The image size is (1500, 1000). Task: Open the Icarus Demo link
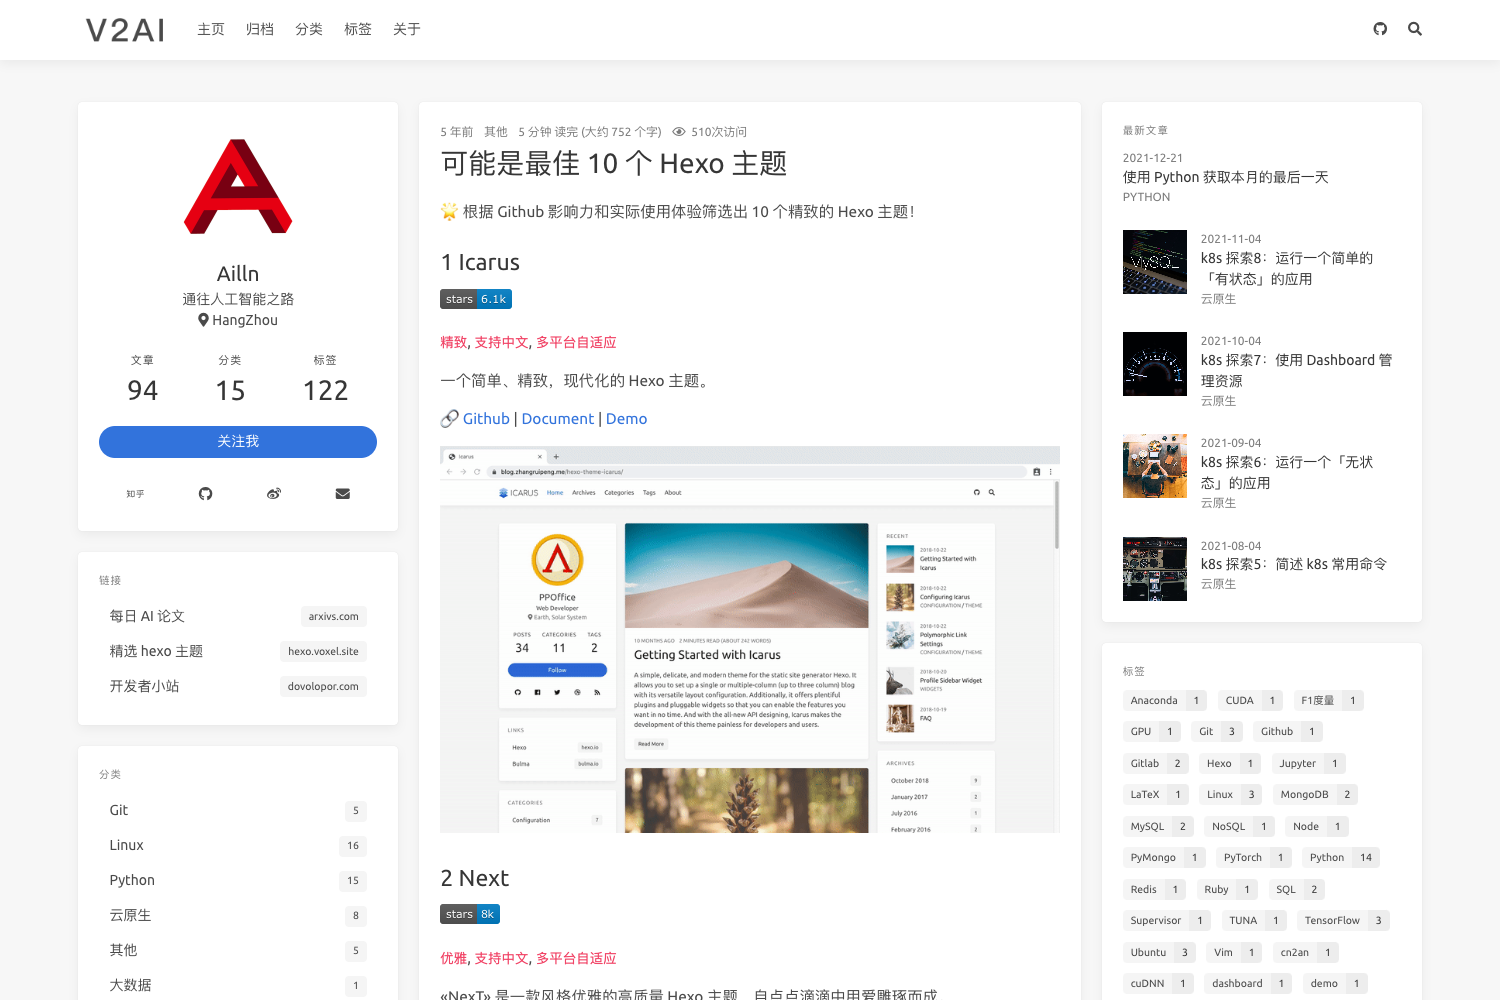[626, 419]
